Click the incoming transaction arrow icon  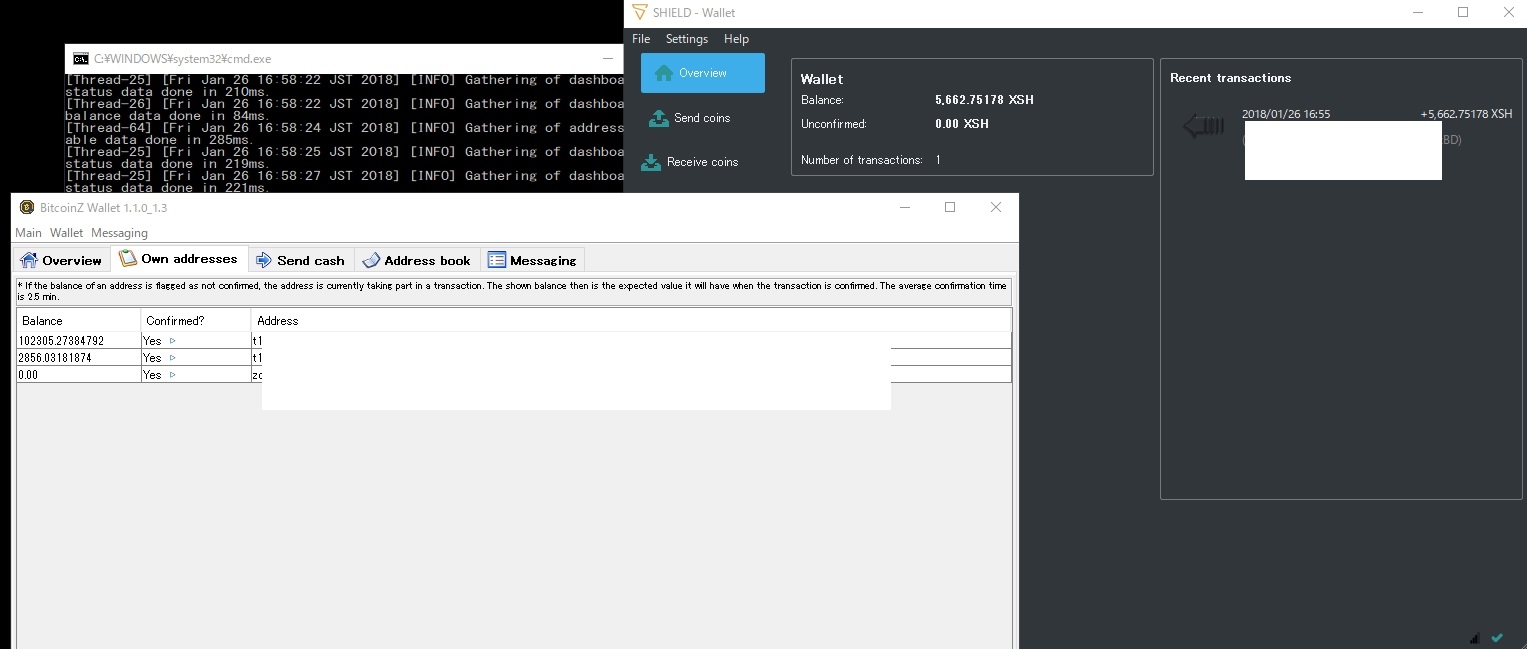pos(1203,126)
